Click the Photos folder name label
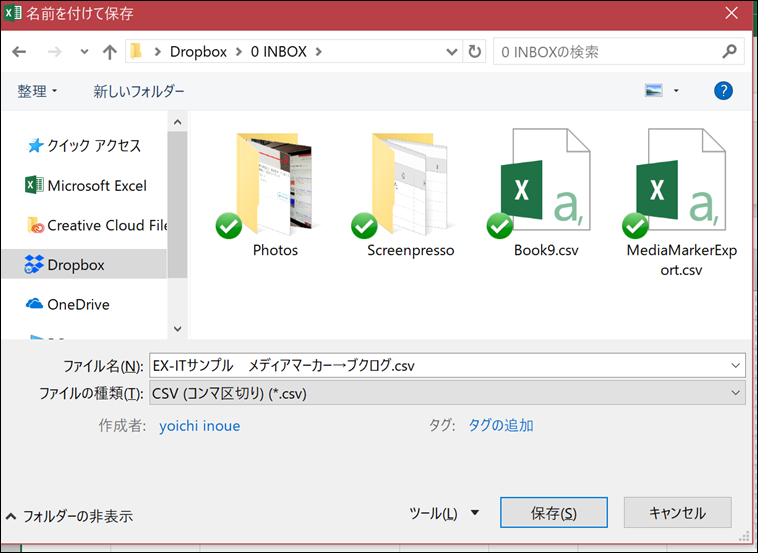758x553 pixels. 275,250
